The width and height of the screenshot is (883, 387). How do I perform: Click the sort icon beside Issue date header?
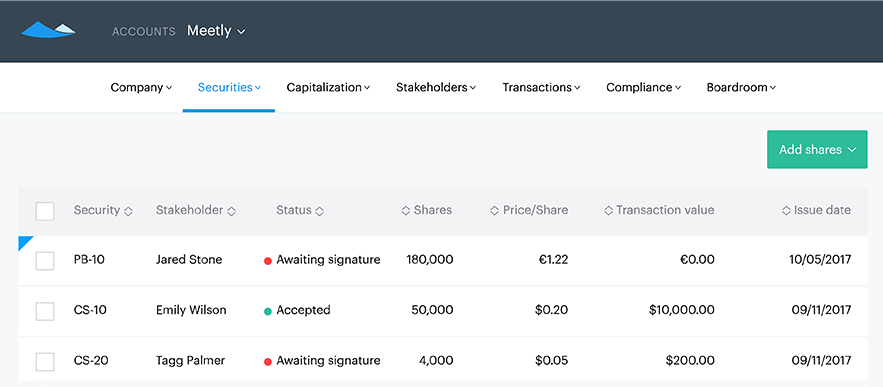point(786,211)
